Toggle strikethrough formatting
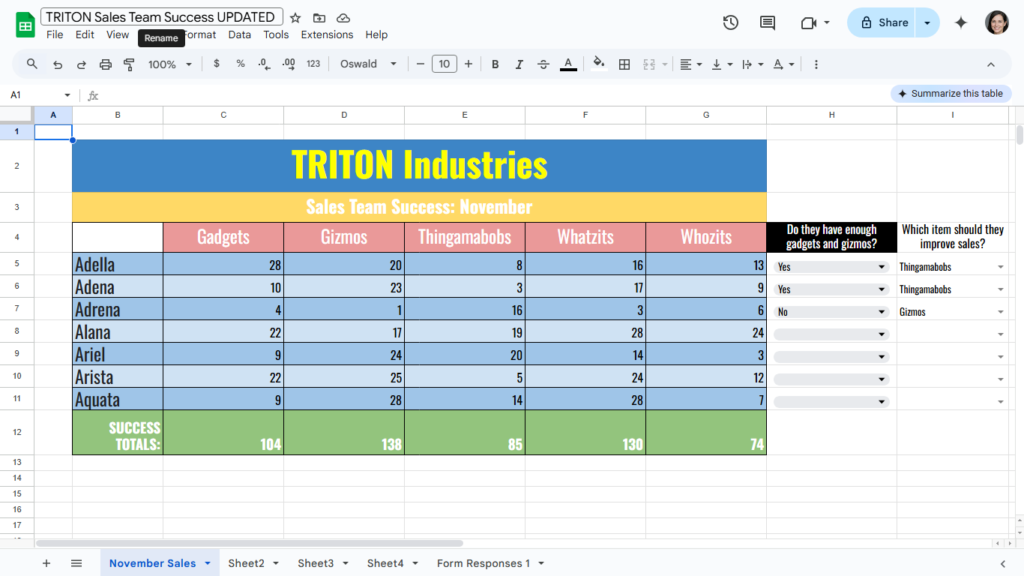The width and height of the screenshot is (1024, 576). coord(543,64)
